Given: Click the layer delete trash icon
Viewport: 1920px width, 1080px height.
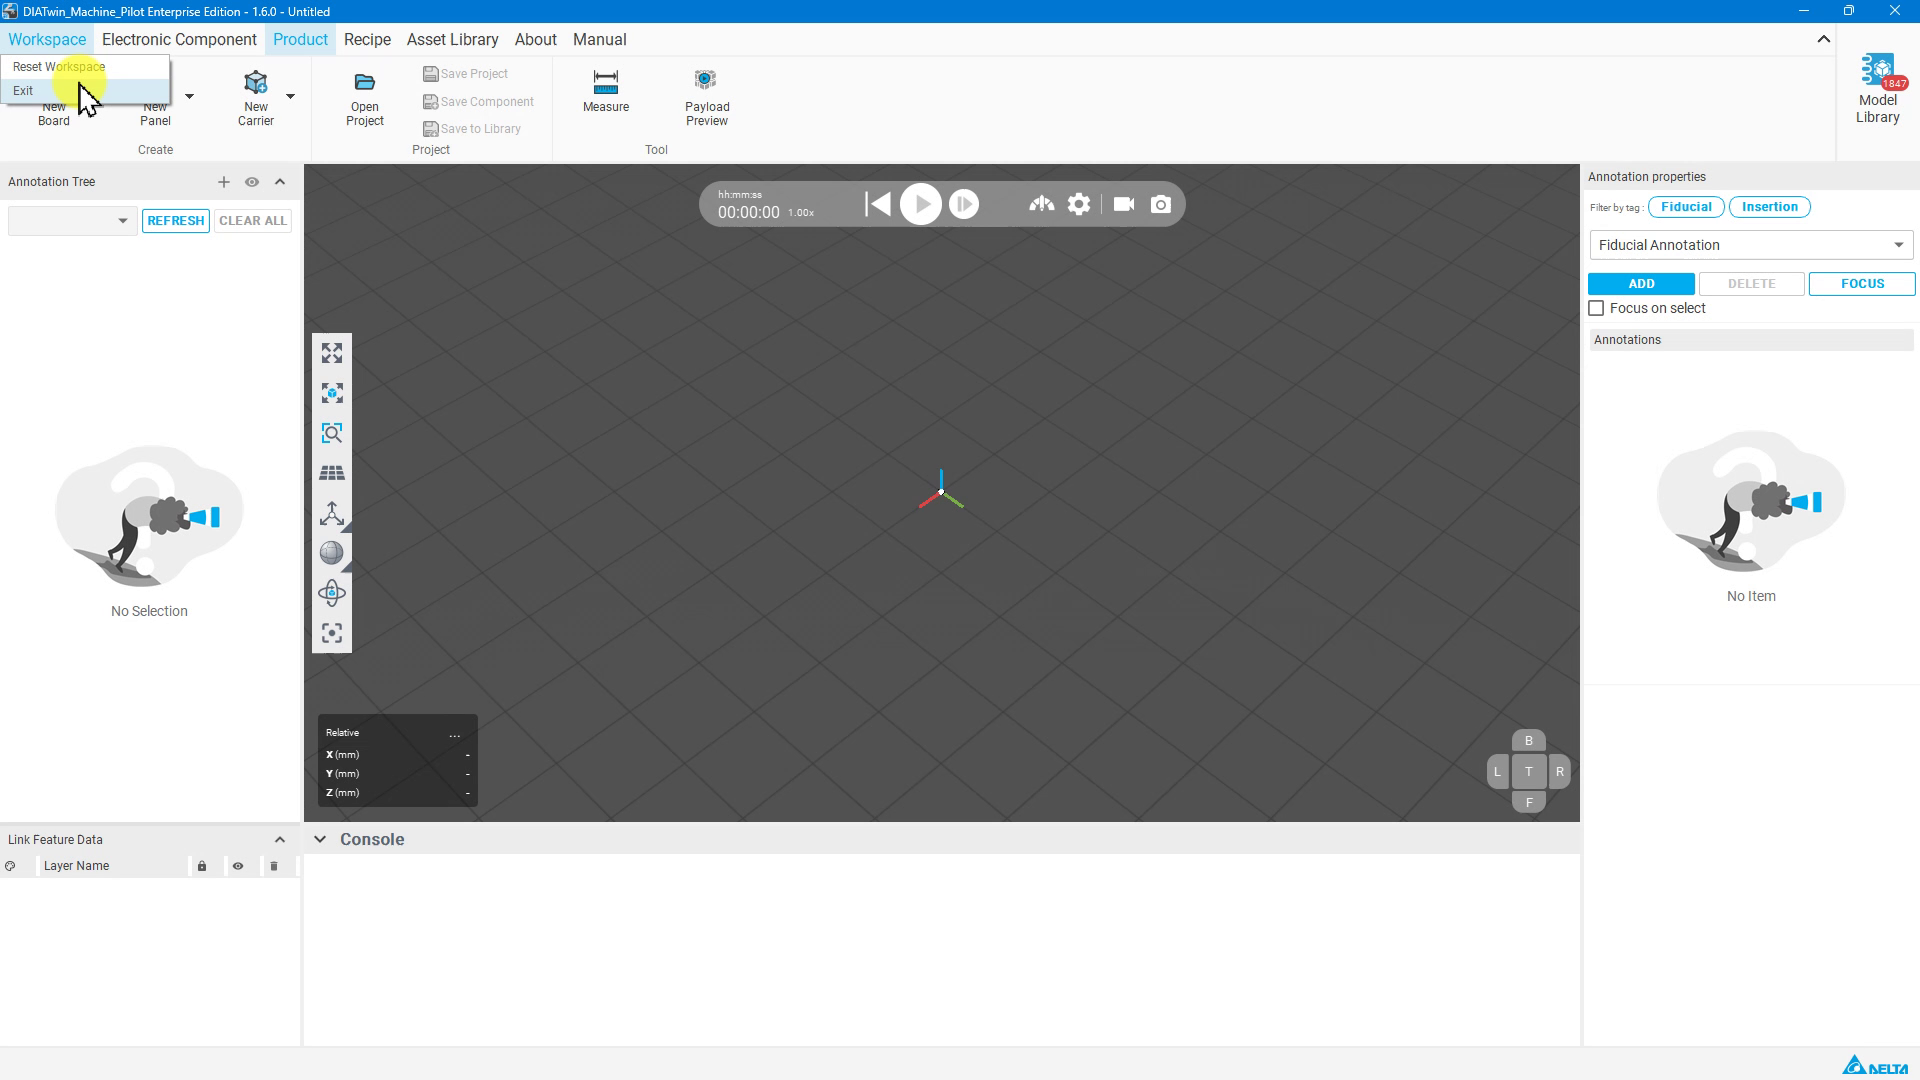Looking at the screenshot, I should pos(274,866).
